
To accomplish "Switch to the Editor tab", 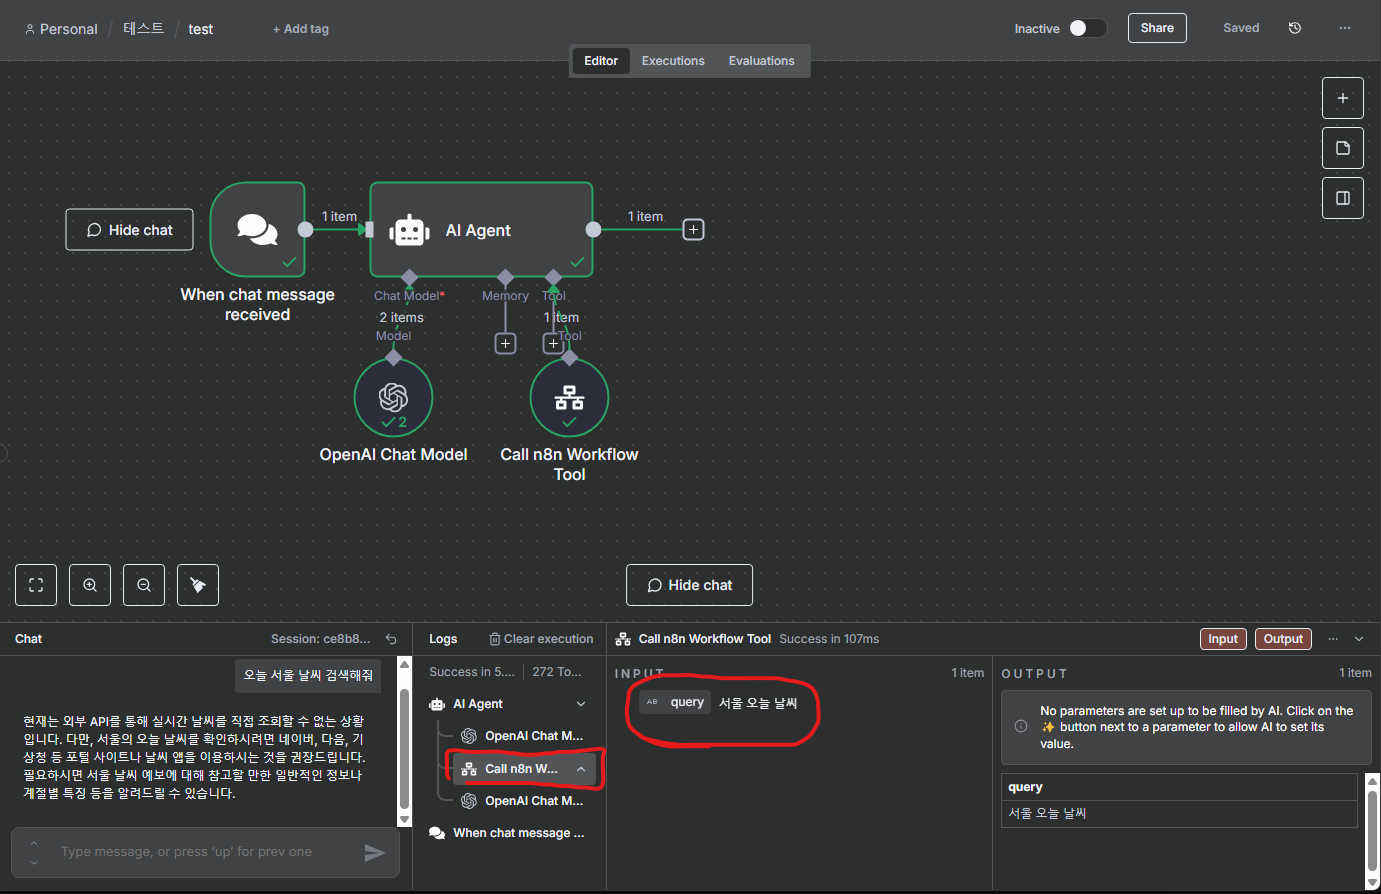I will point(601,61).
